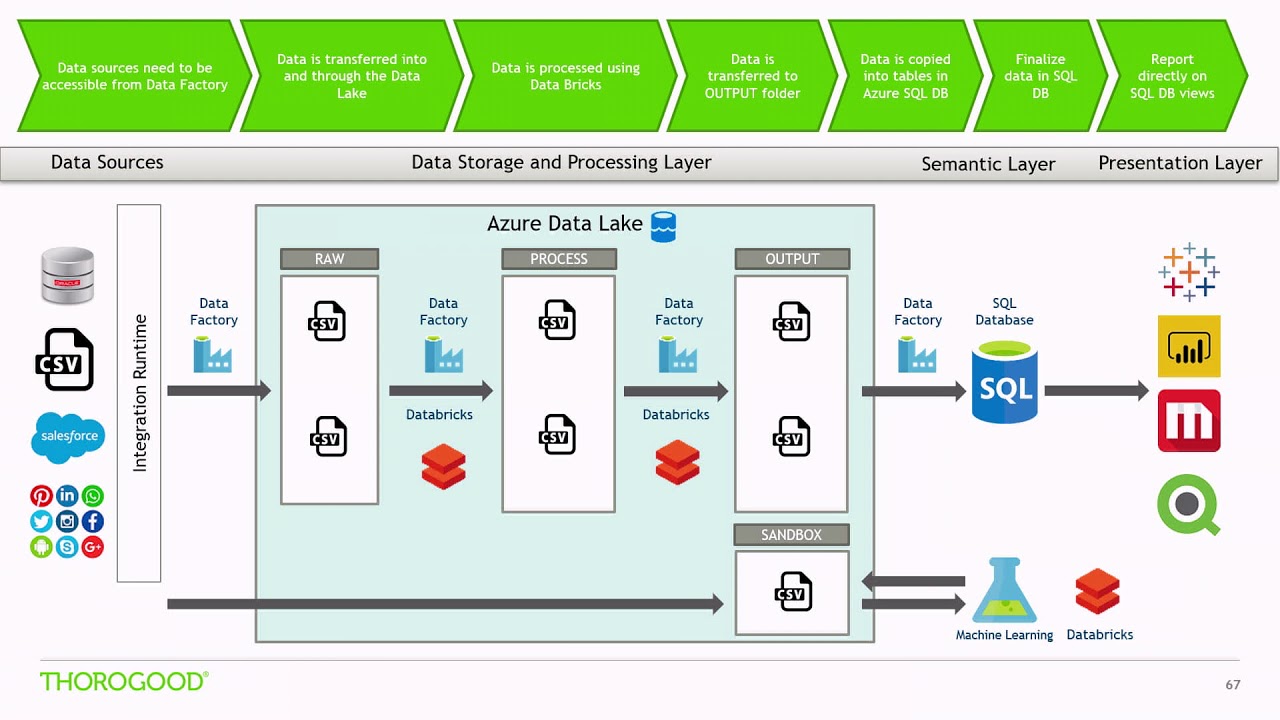Click the Databricks icon beside Machine Learning
The width and height of the screenshot is (1280, 720).
[x=1098, y=591]
